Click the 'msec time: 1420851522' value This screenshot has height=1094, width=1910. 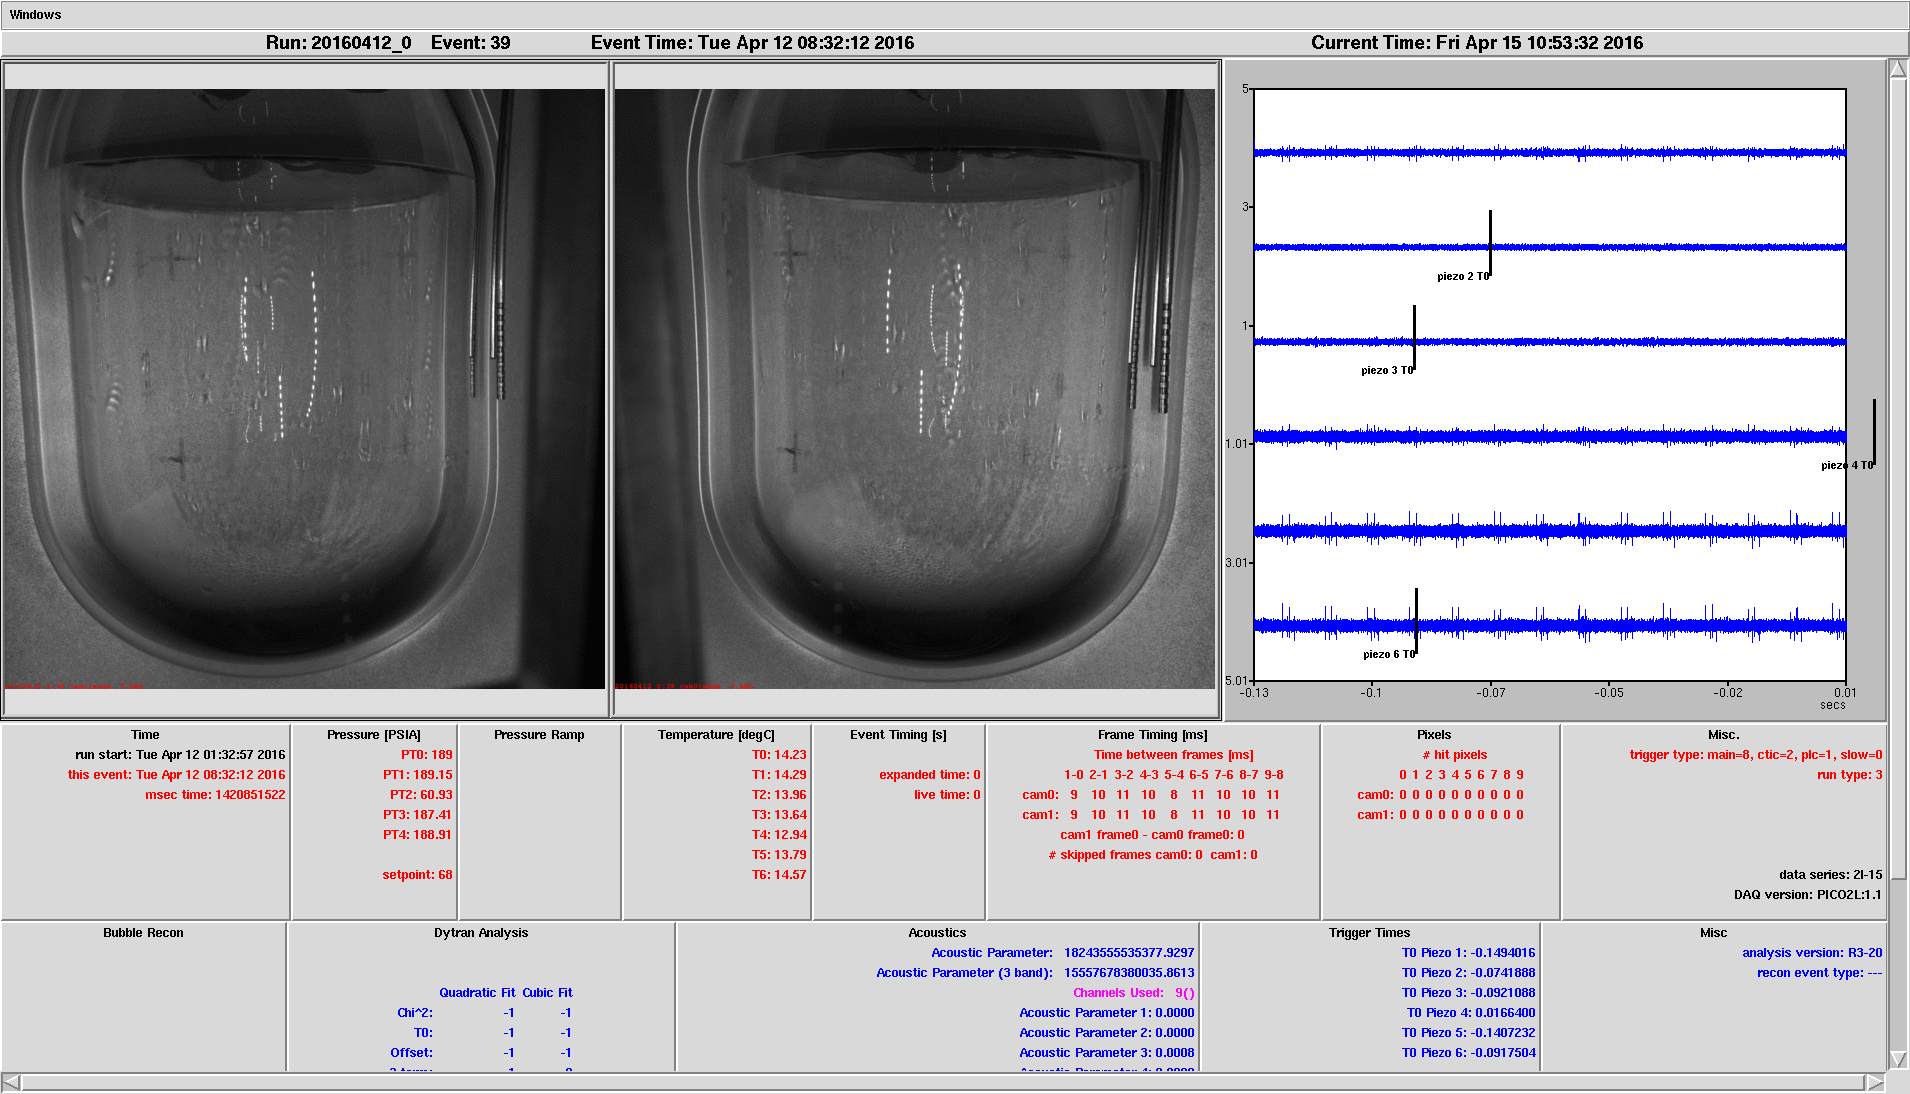coord(215,795)
